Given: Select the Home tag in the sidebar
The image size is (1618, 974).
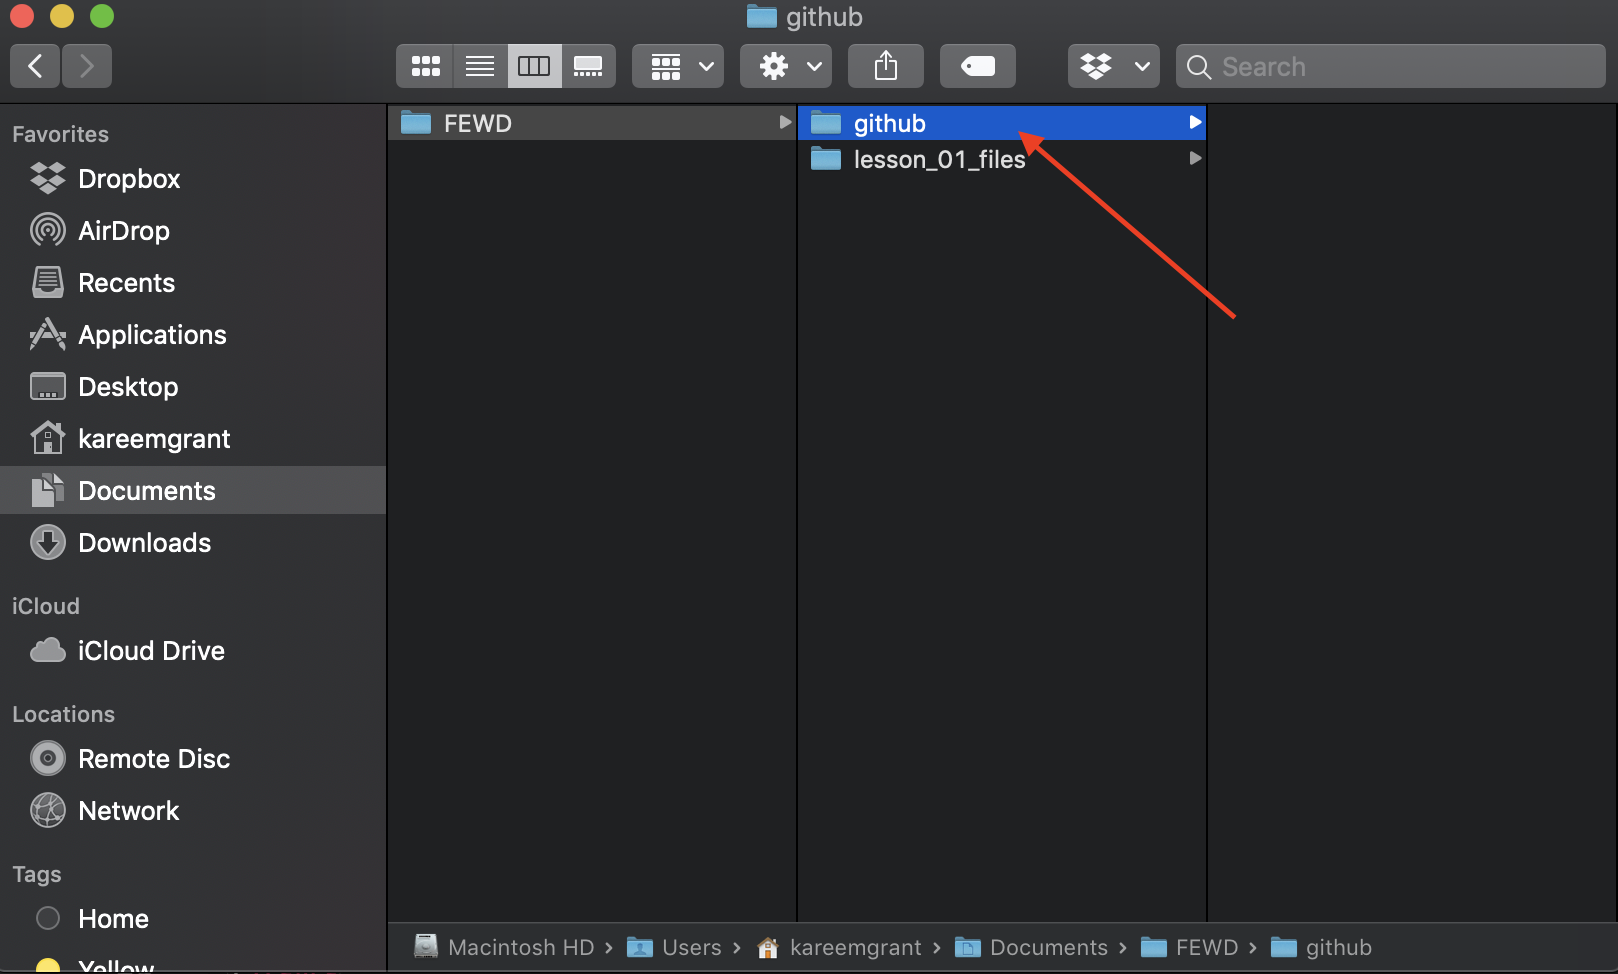Looking at the screenshot, I should (193, 919).
